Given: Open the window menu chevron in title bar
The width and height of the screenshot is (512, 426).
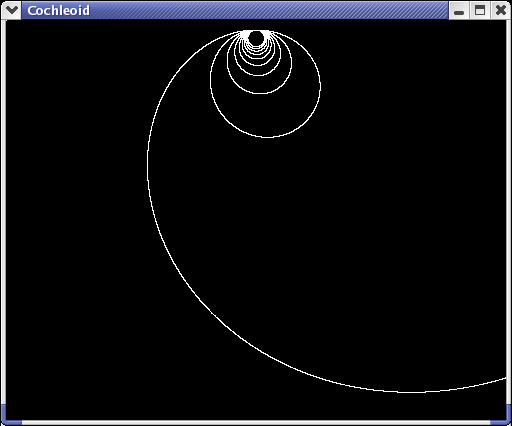Looking at the screenshot, I should click(11, 10).
